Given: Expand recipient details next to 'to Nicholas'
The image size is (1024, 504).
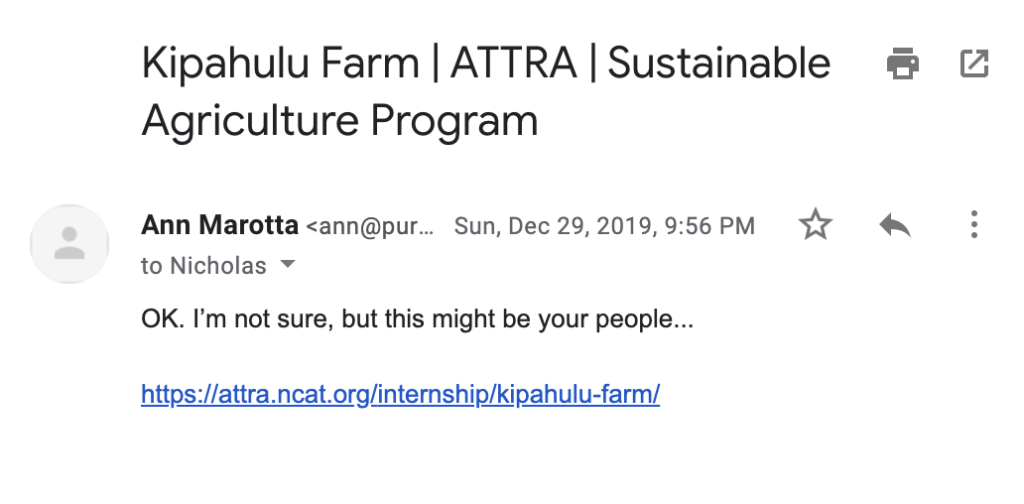Looking at the screenshot, I should click(287, 264).
